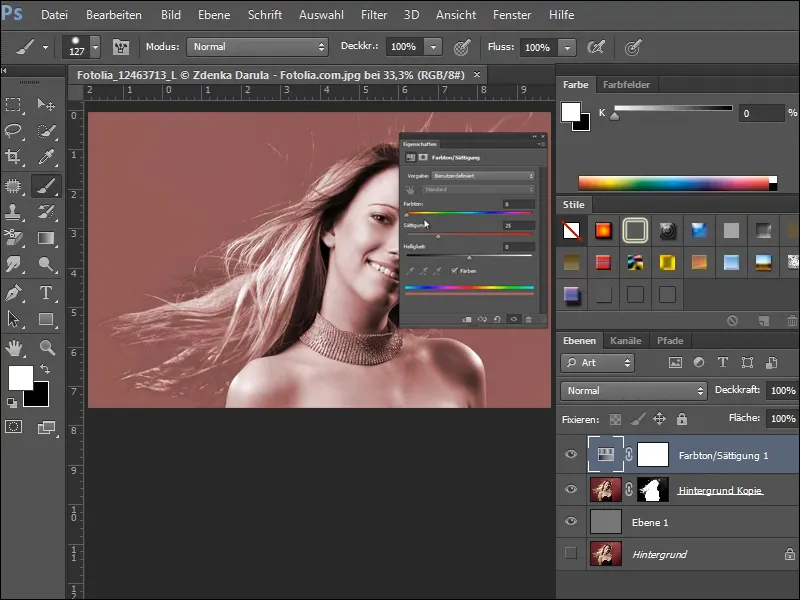
Task: Click the layer Deckkraft value field
Action: [782, 391]
